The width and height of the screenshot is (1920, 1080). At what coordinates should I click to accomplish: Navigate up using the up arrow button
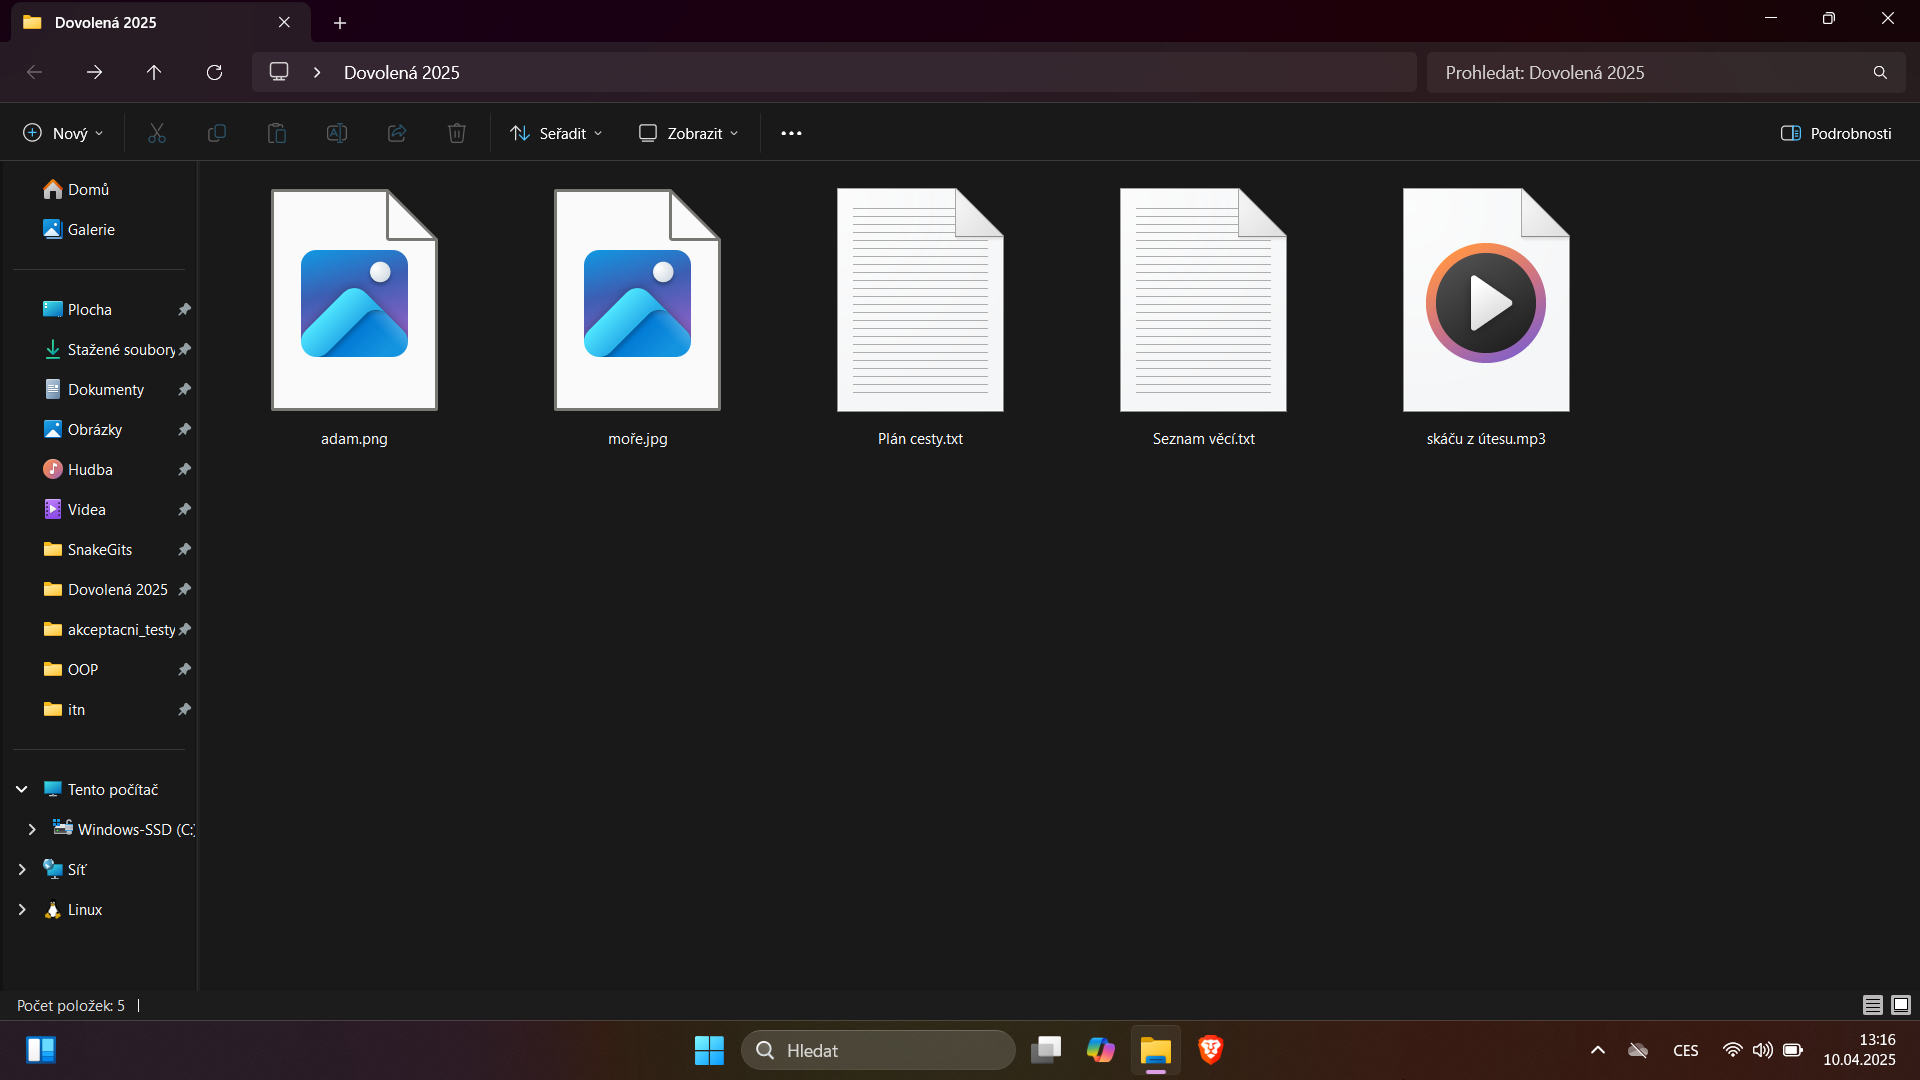153,72
